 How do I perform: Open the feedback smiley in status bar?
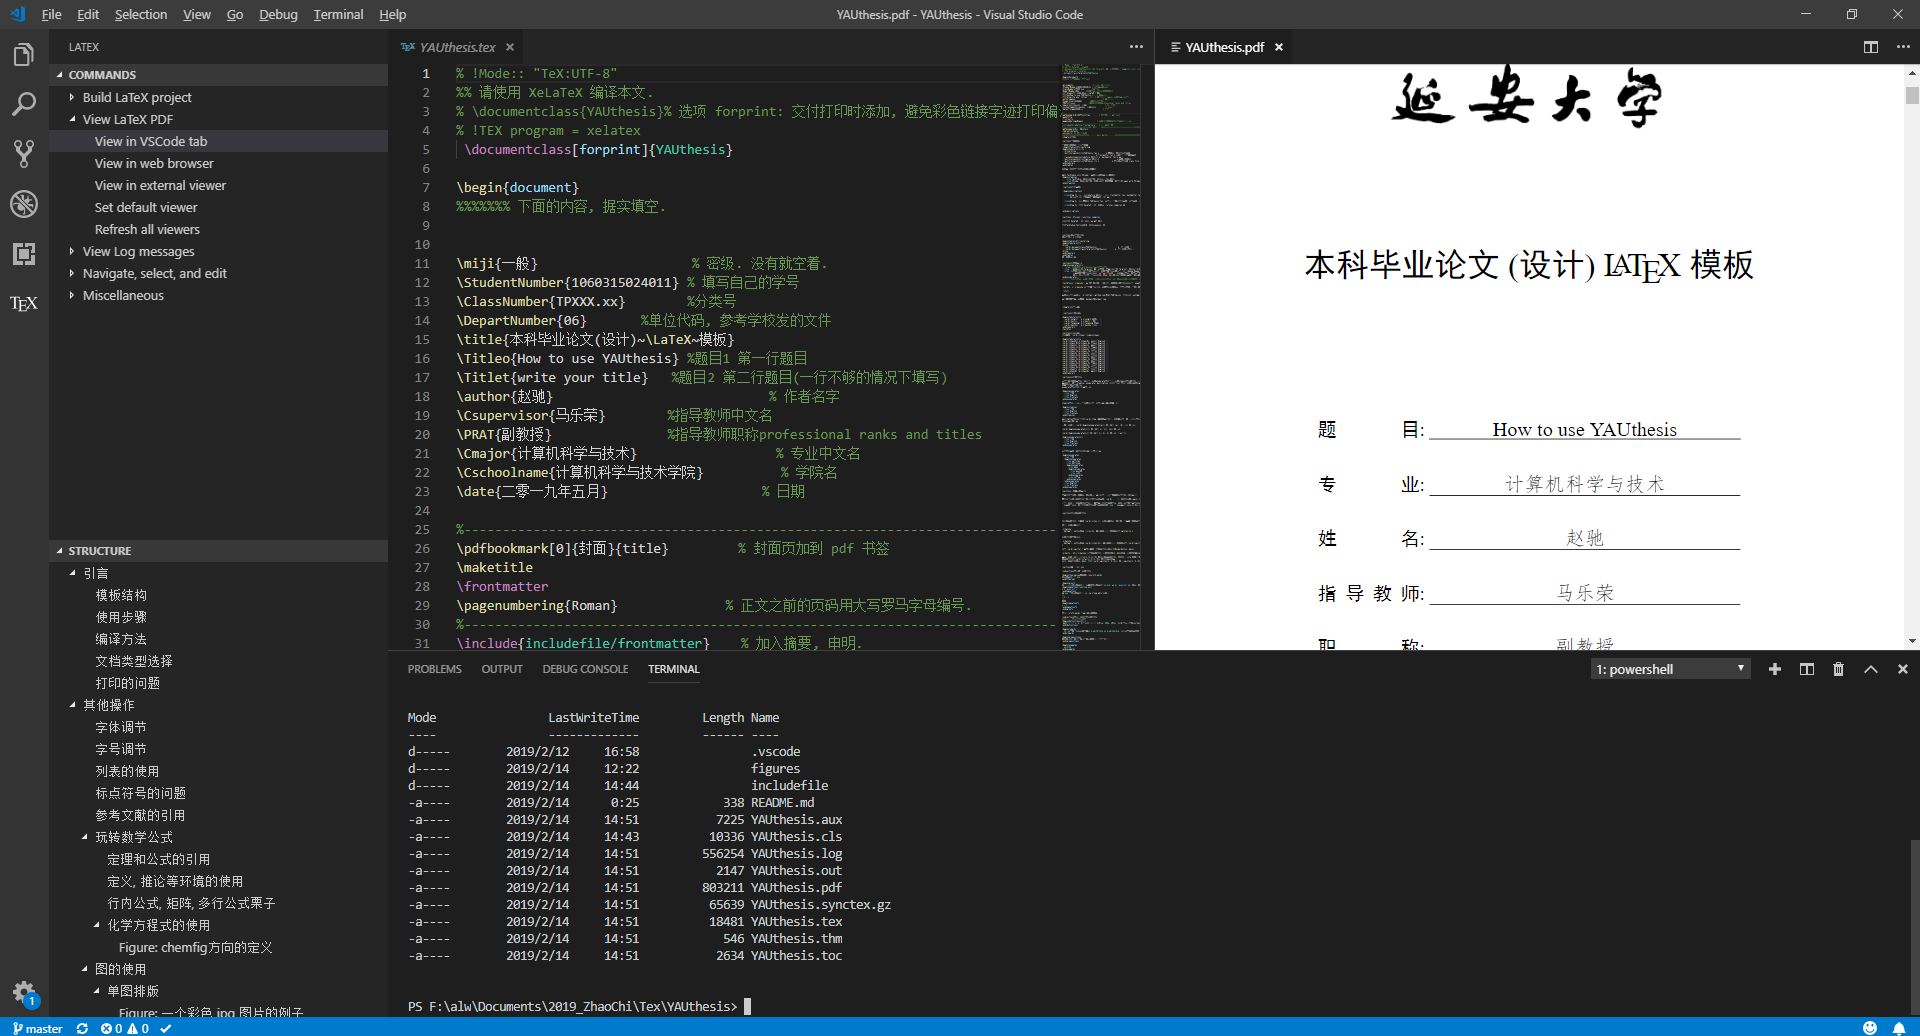point(1870,1028)
